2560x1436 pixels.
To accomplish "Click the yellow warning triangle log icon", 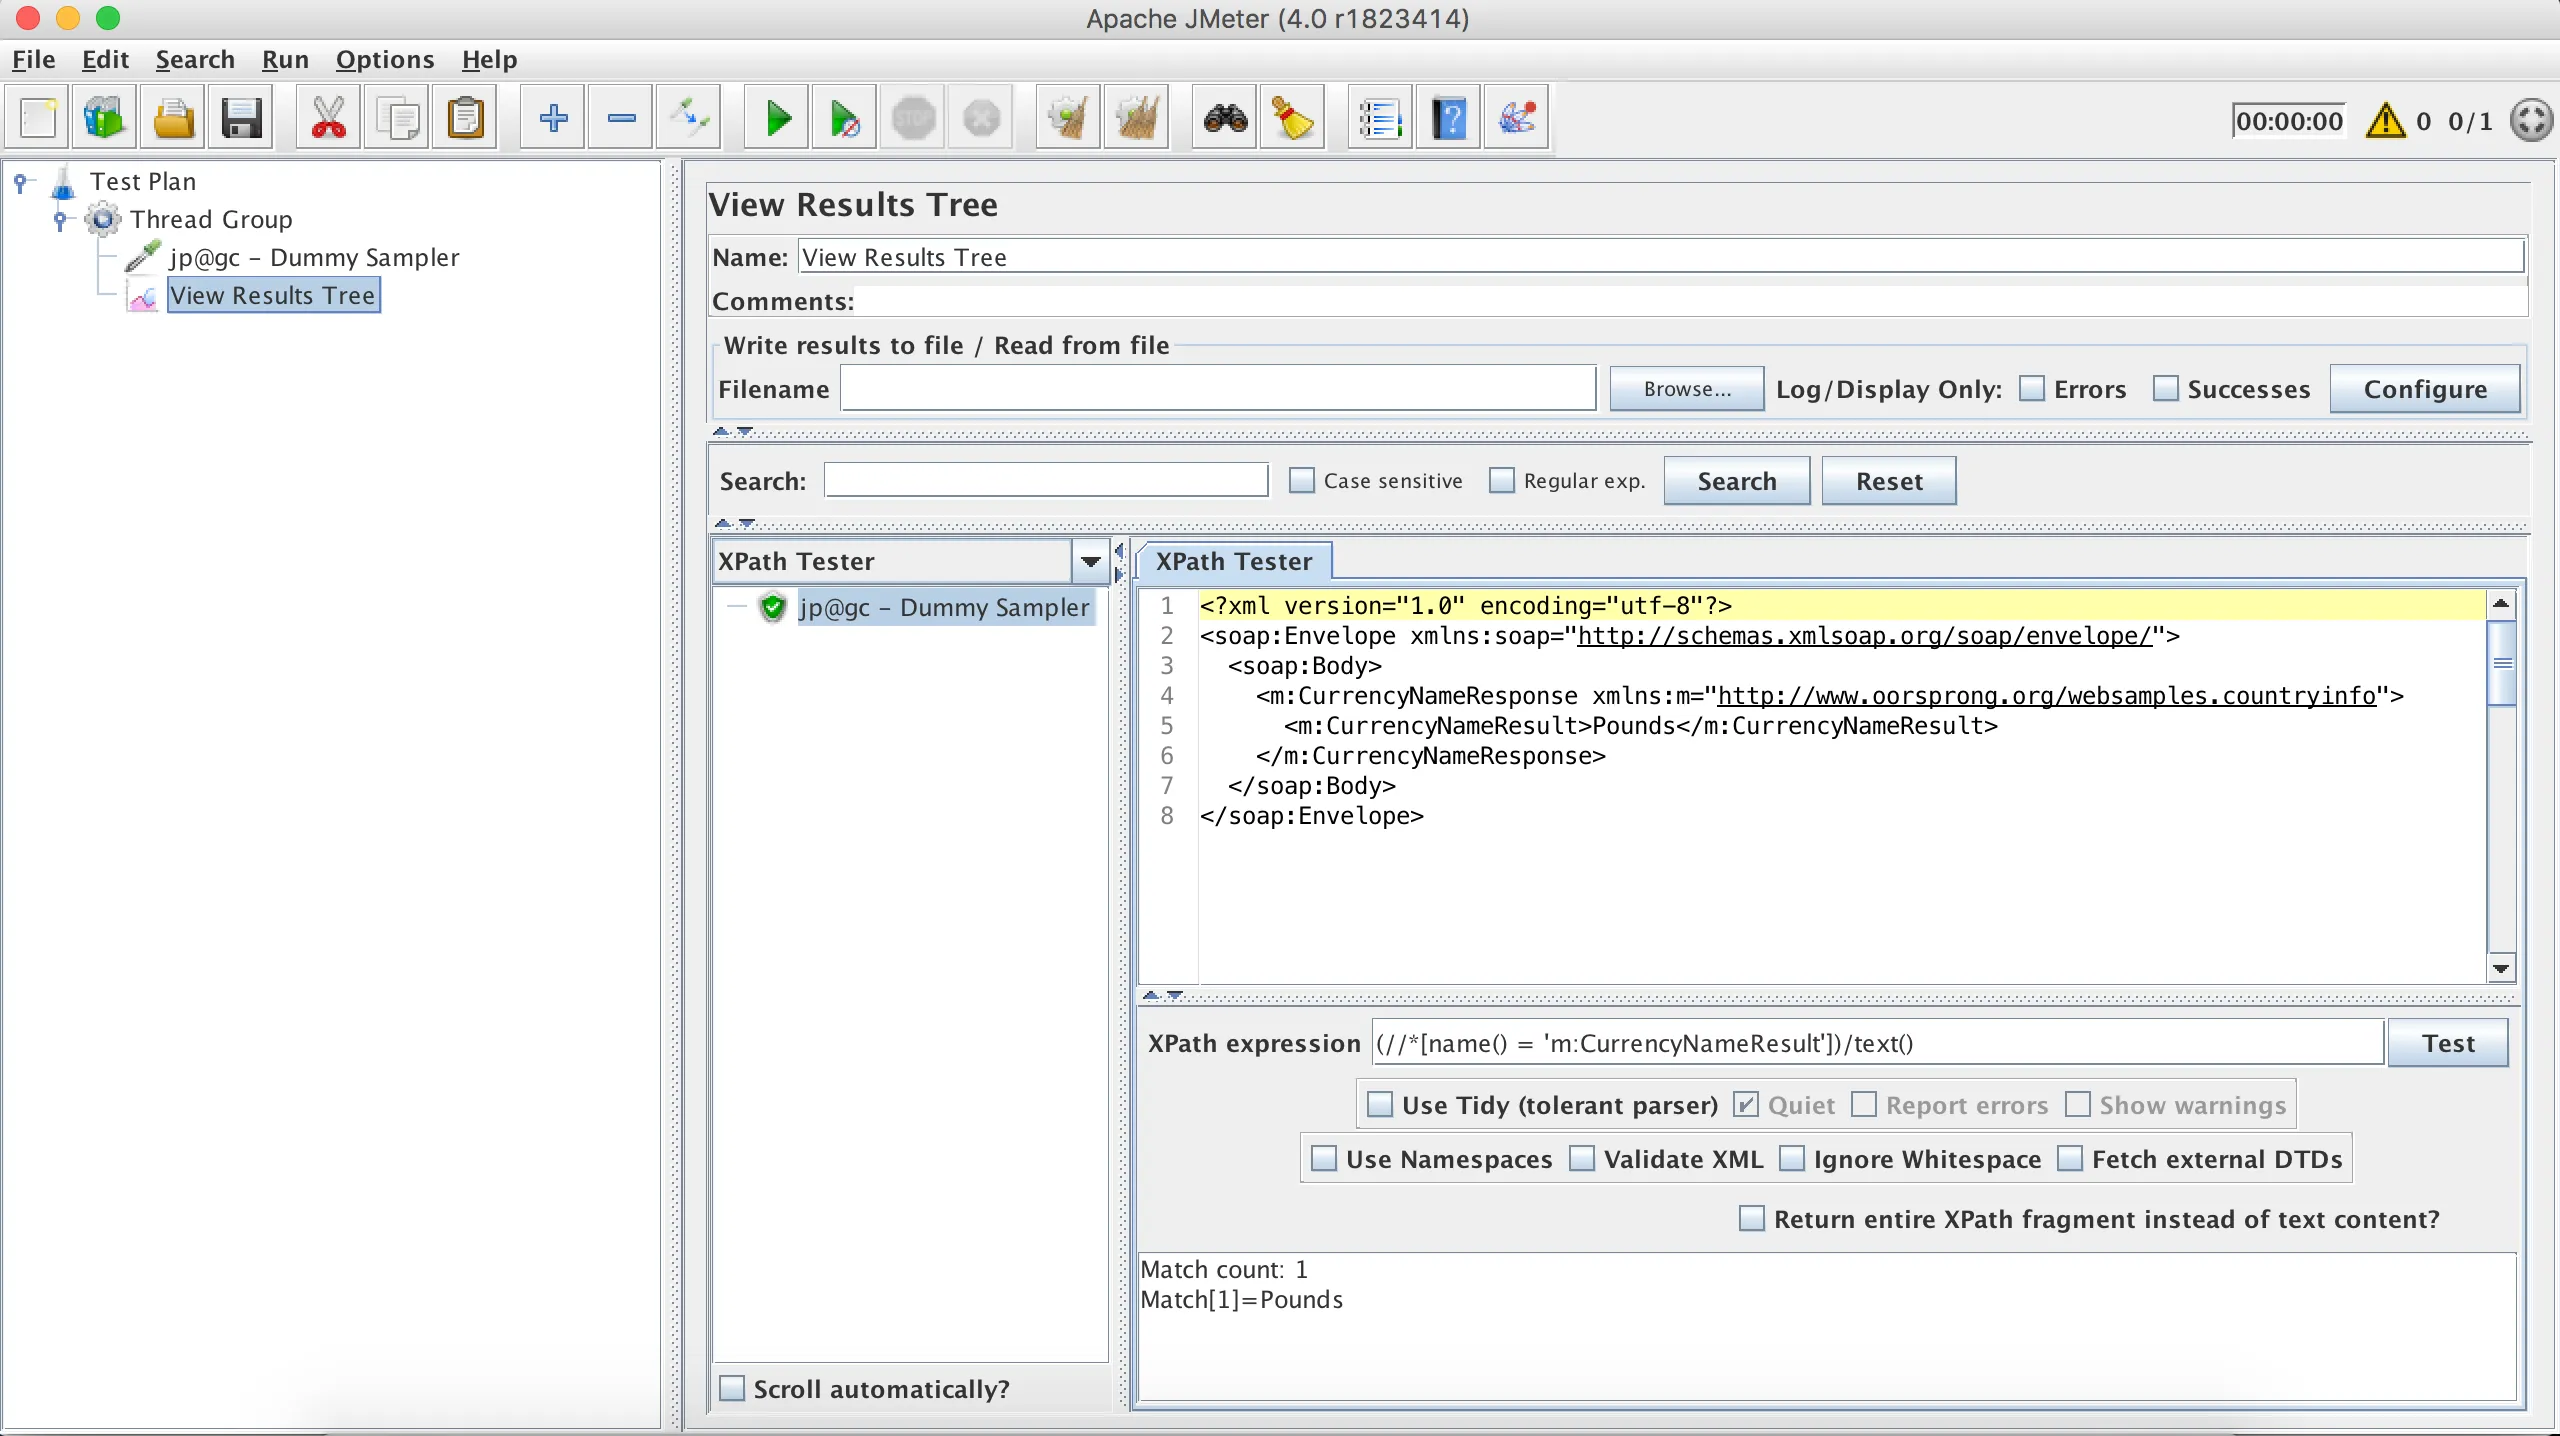I will click(x=2386, y=121).
